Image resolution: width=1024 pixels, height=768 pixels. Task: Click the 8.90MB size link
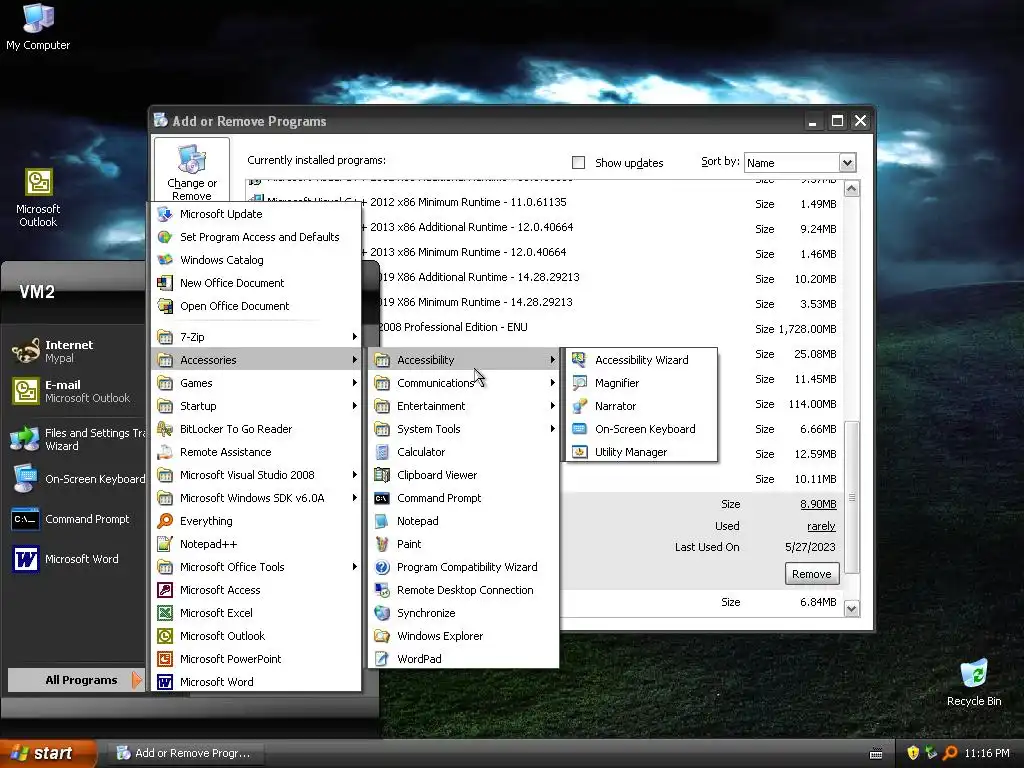(818, 504)
